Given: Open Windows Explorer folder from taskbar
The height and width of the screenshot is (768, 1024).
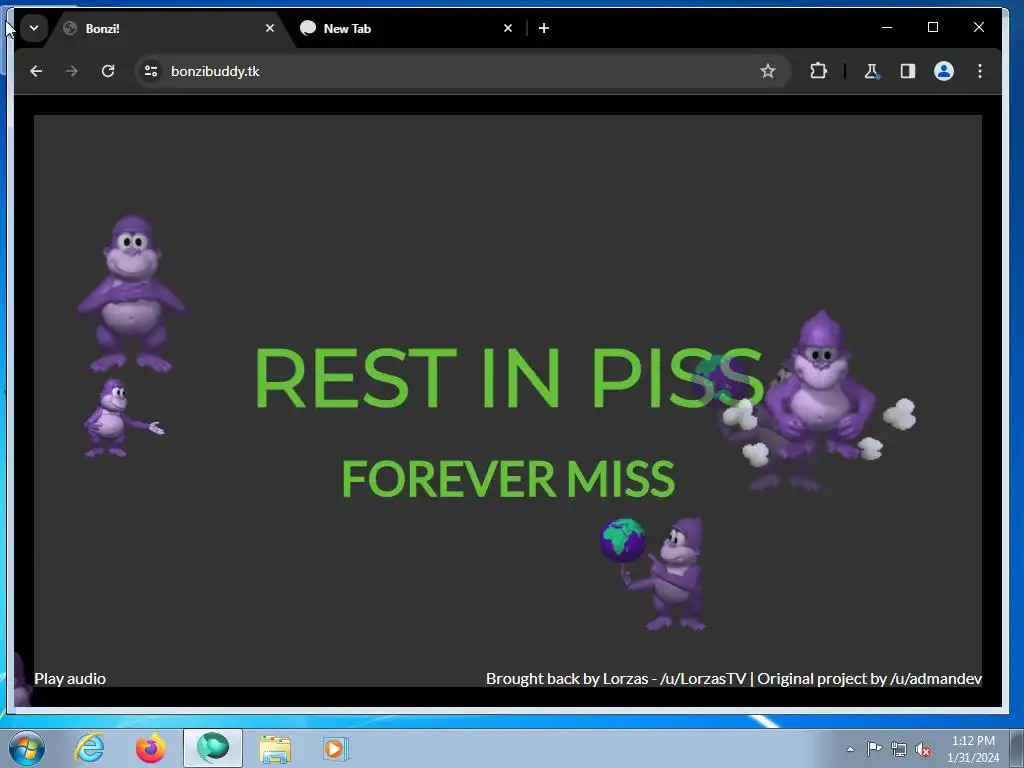Looking at the screenshot, I should 275,748.
